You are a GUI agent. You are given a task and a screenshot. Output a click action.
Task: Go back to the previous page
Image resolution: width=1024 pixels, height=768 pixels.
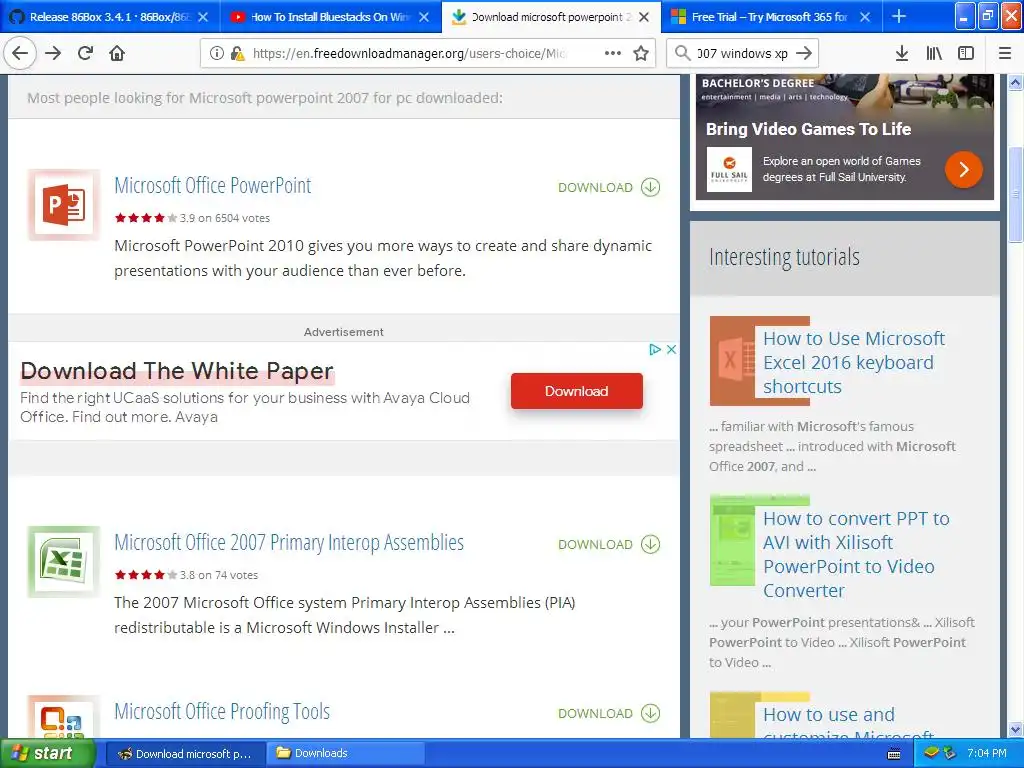click(20, 54)
